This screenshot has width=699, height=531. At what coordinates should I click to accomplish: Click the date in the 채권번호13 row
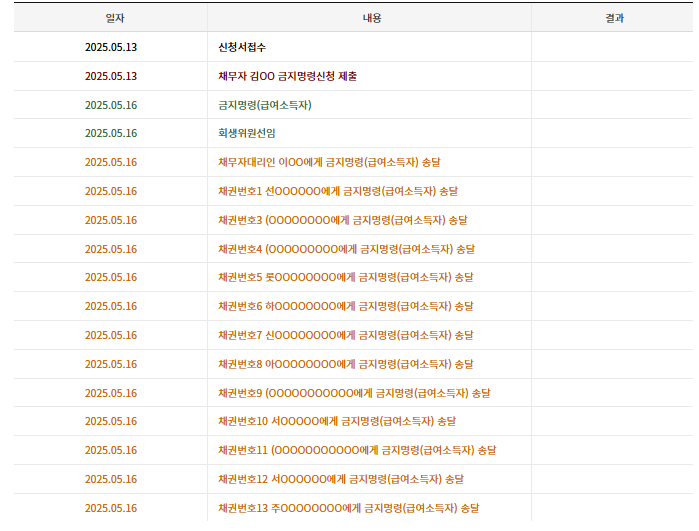111,508
